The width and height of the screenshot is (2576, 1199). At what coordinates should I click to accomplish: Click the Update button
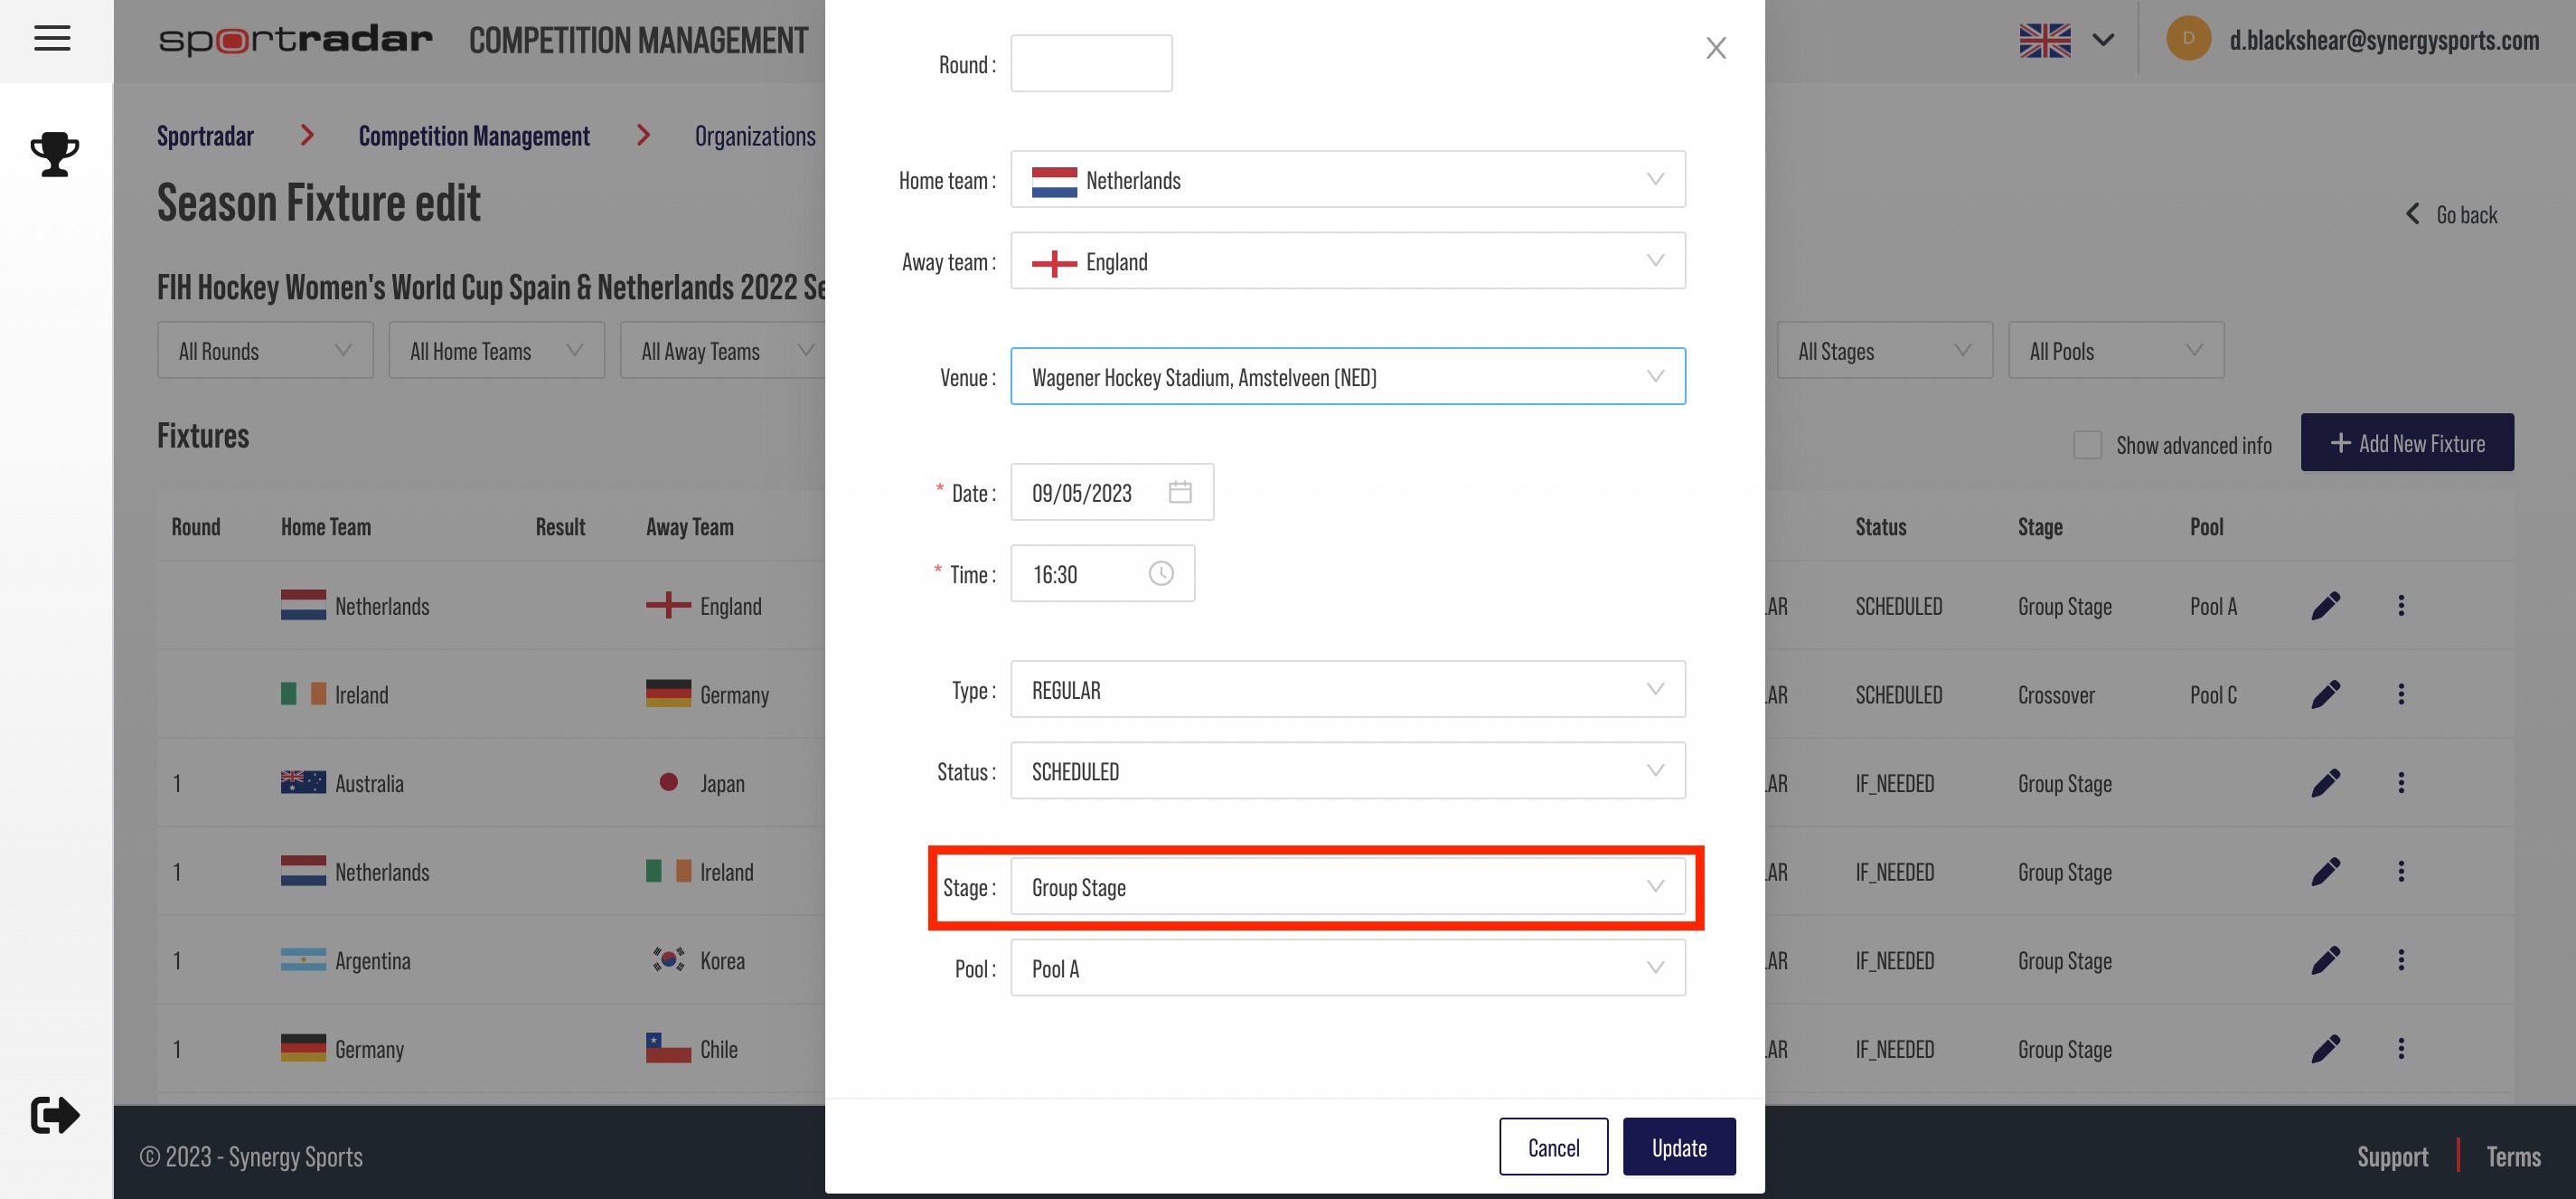[1679, 1147]
